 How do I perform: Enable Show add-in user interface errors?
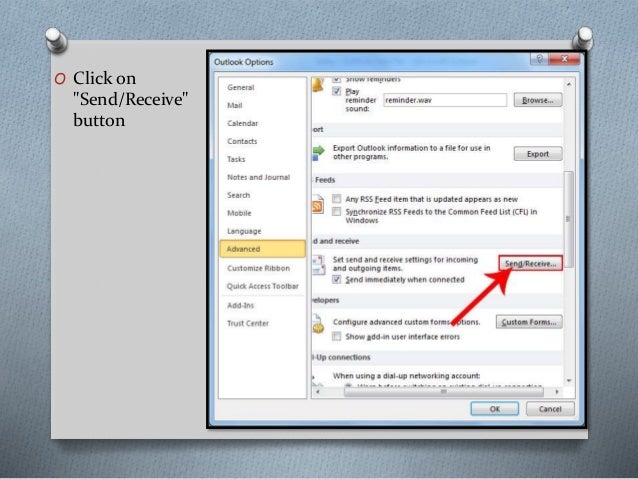click(x=336, y=337)
